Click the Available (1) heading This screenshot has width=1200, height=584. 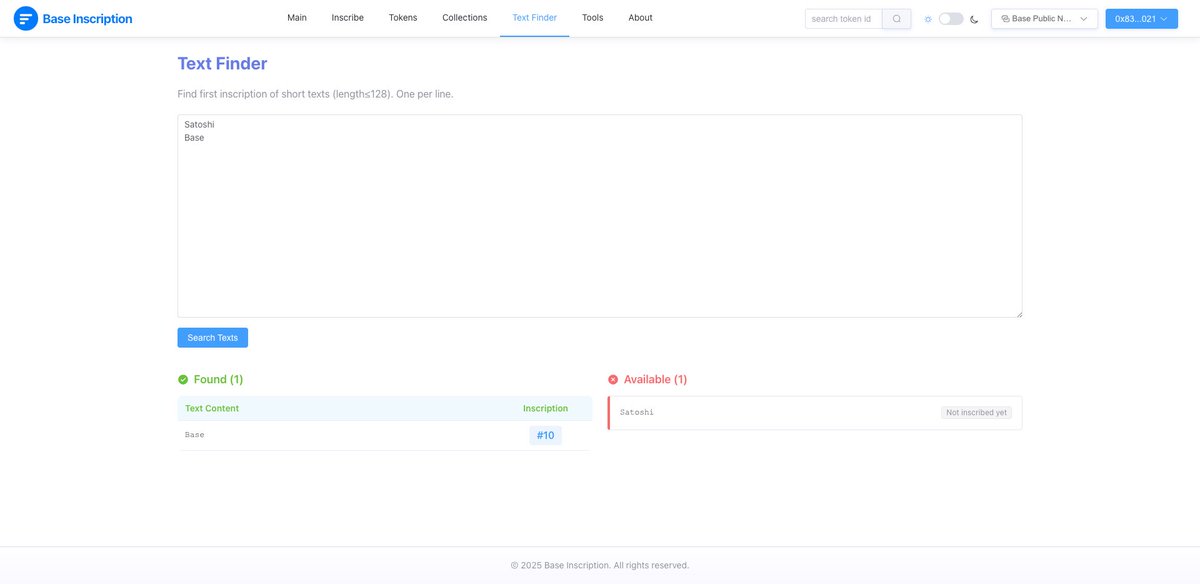coord(655,380)
